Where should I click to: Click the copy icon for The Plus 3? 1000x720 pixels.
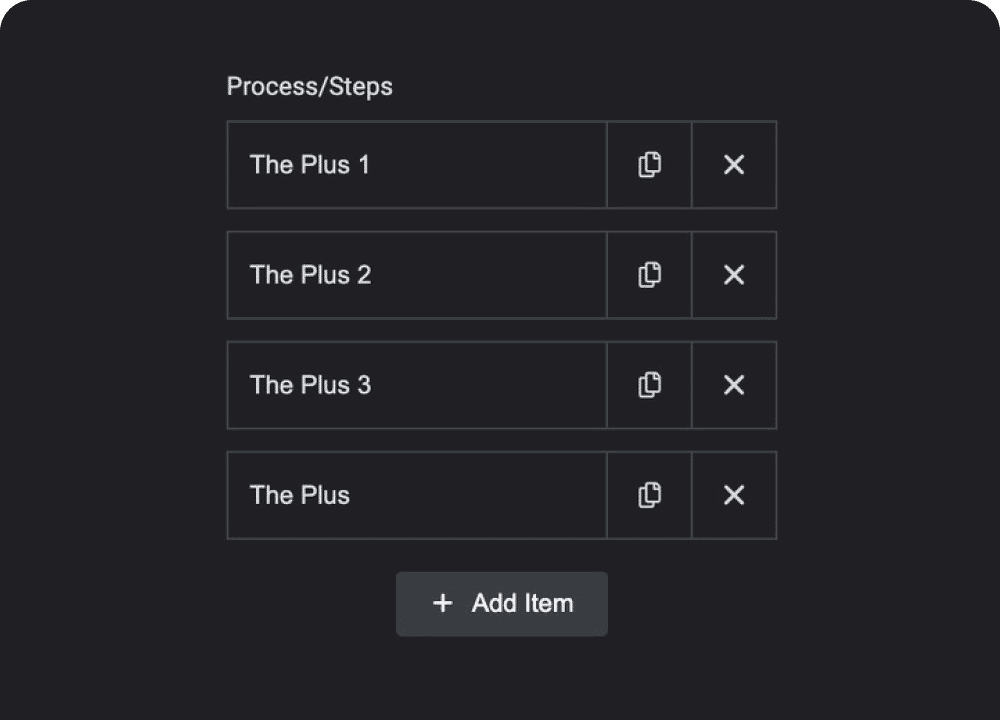click(649, 385)
